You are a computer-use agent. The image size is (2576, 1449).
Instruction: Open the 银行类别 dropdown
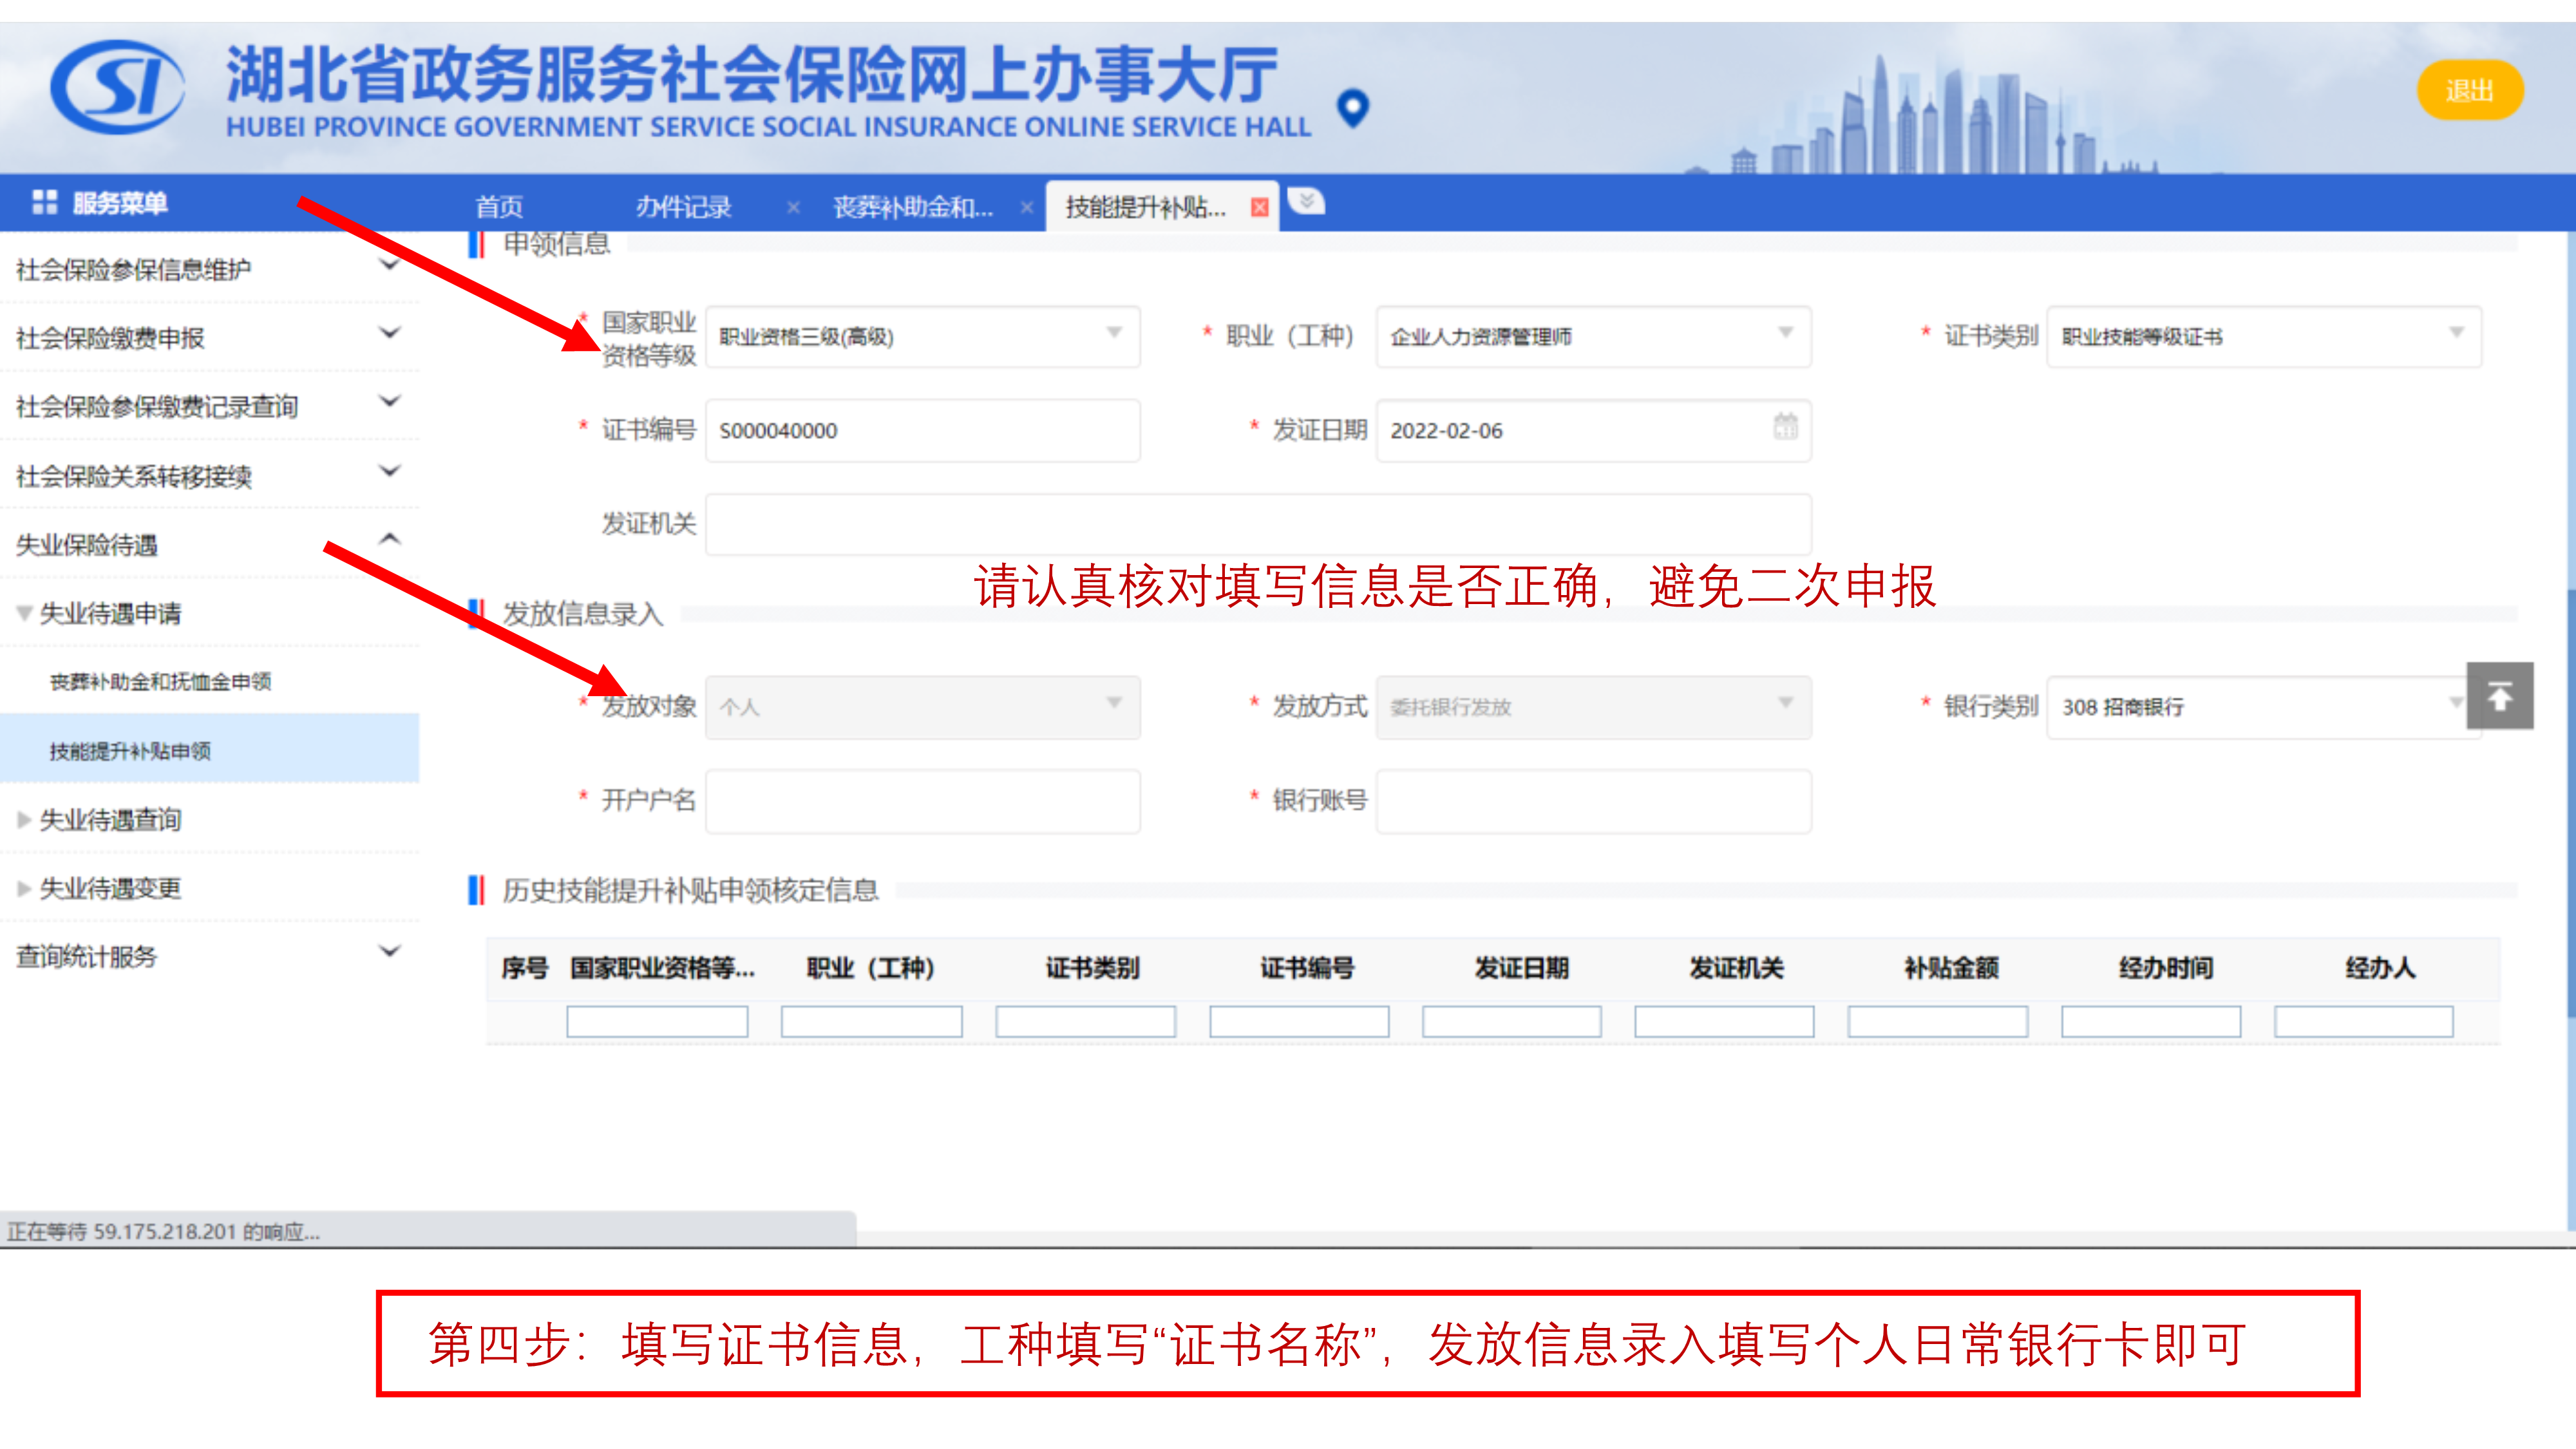(x=2258, y=707)
